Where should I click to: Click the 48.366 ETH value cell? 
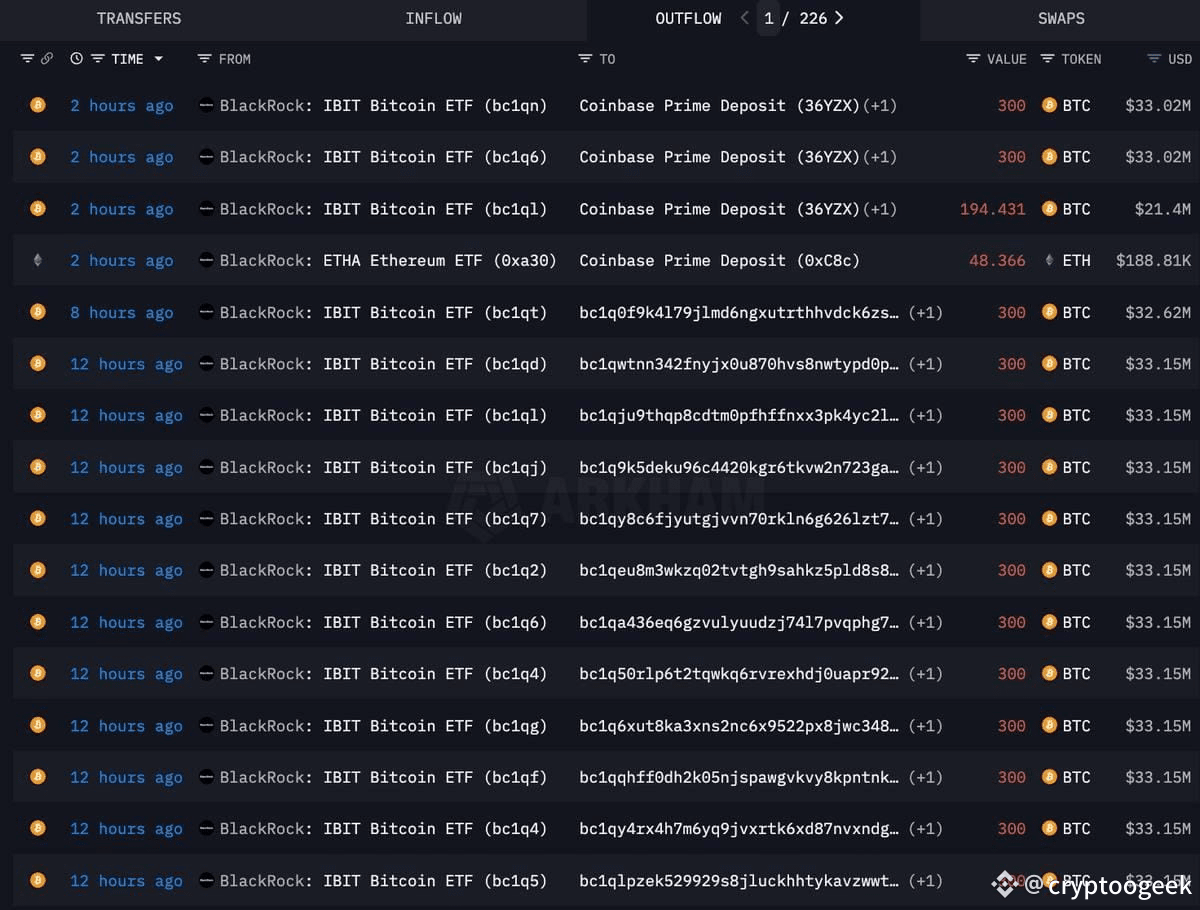[997, 260]
